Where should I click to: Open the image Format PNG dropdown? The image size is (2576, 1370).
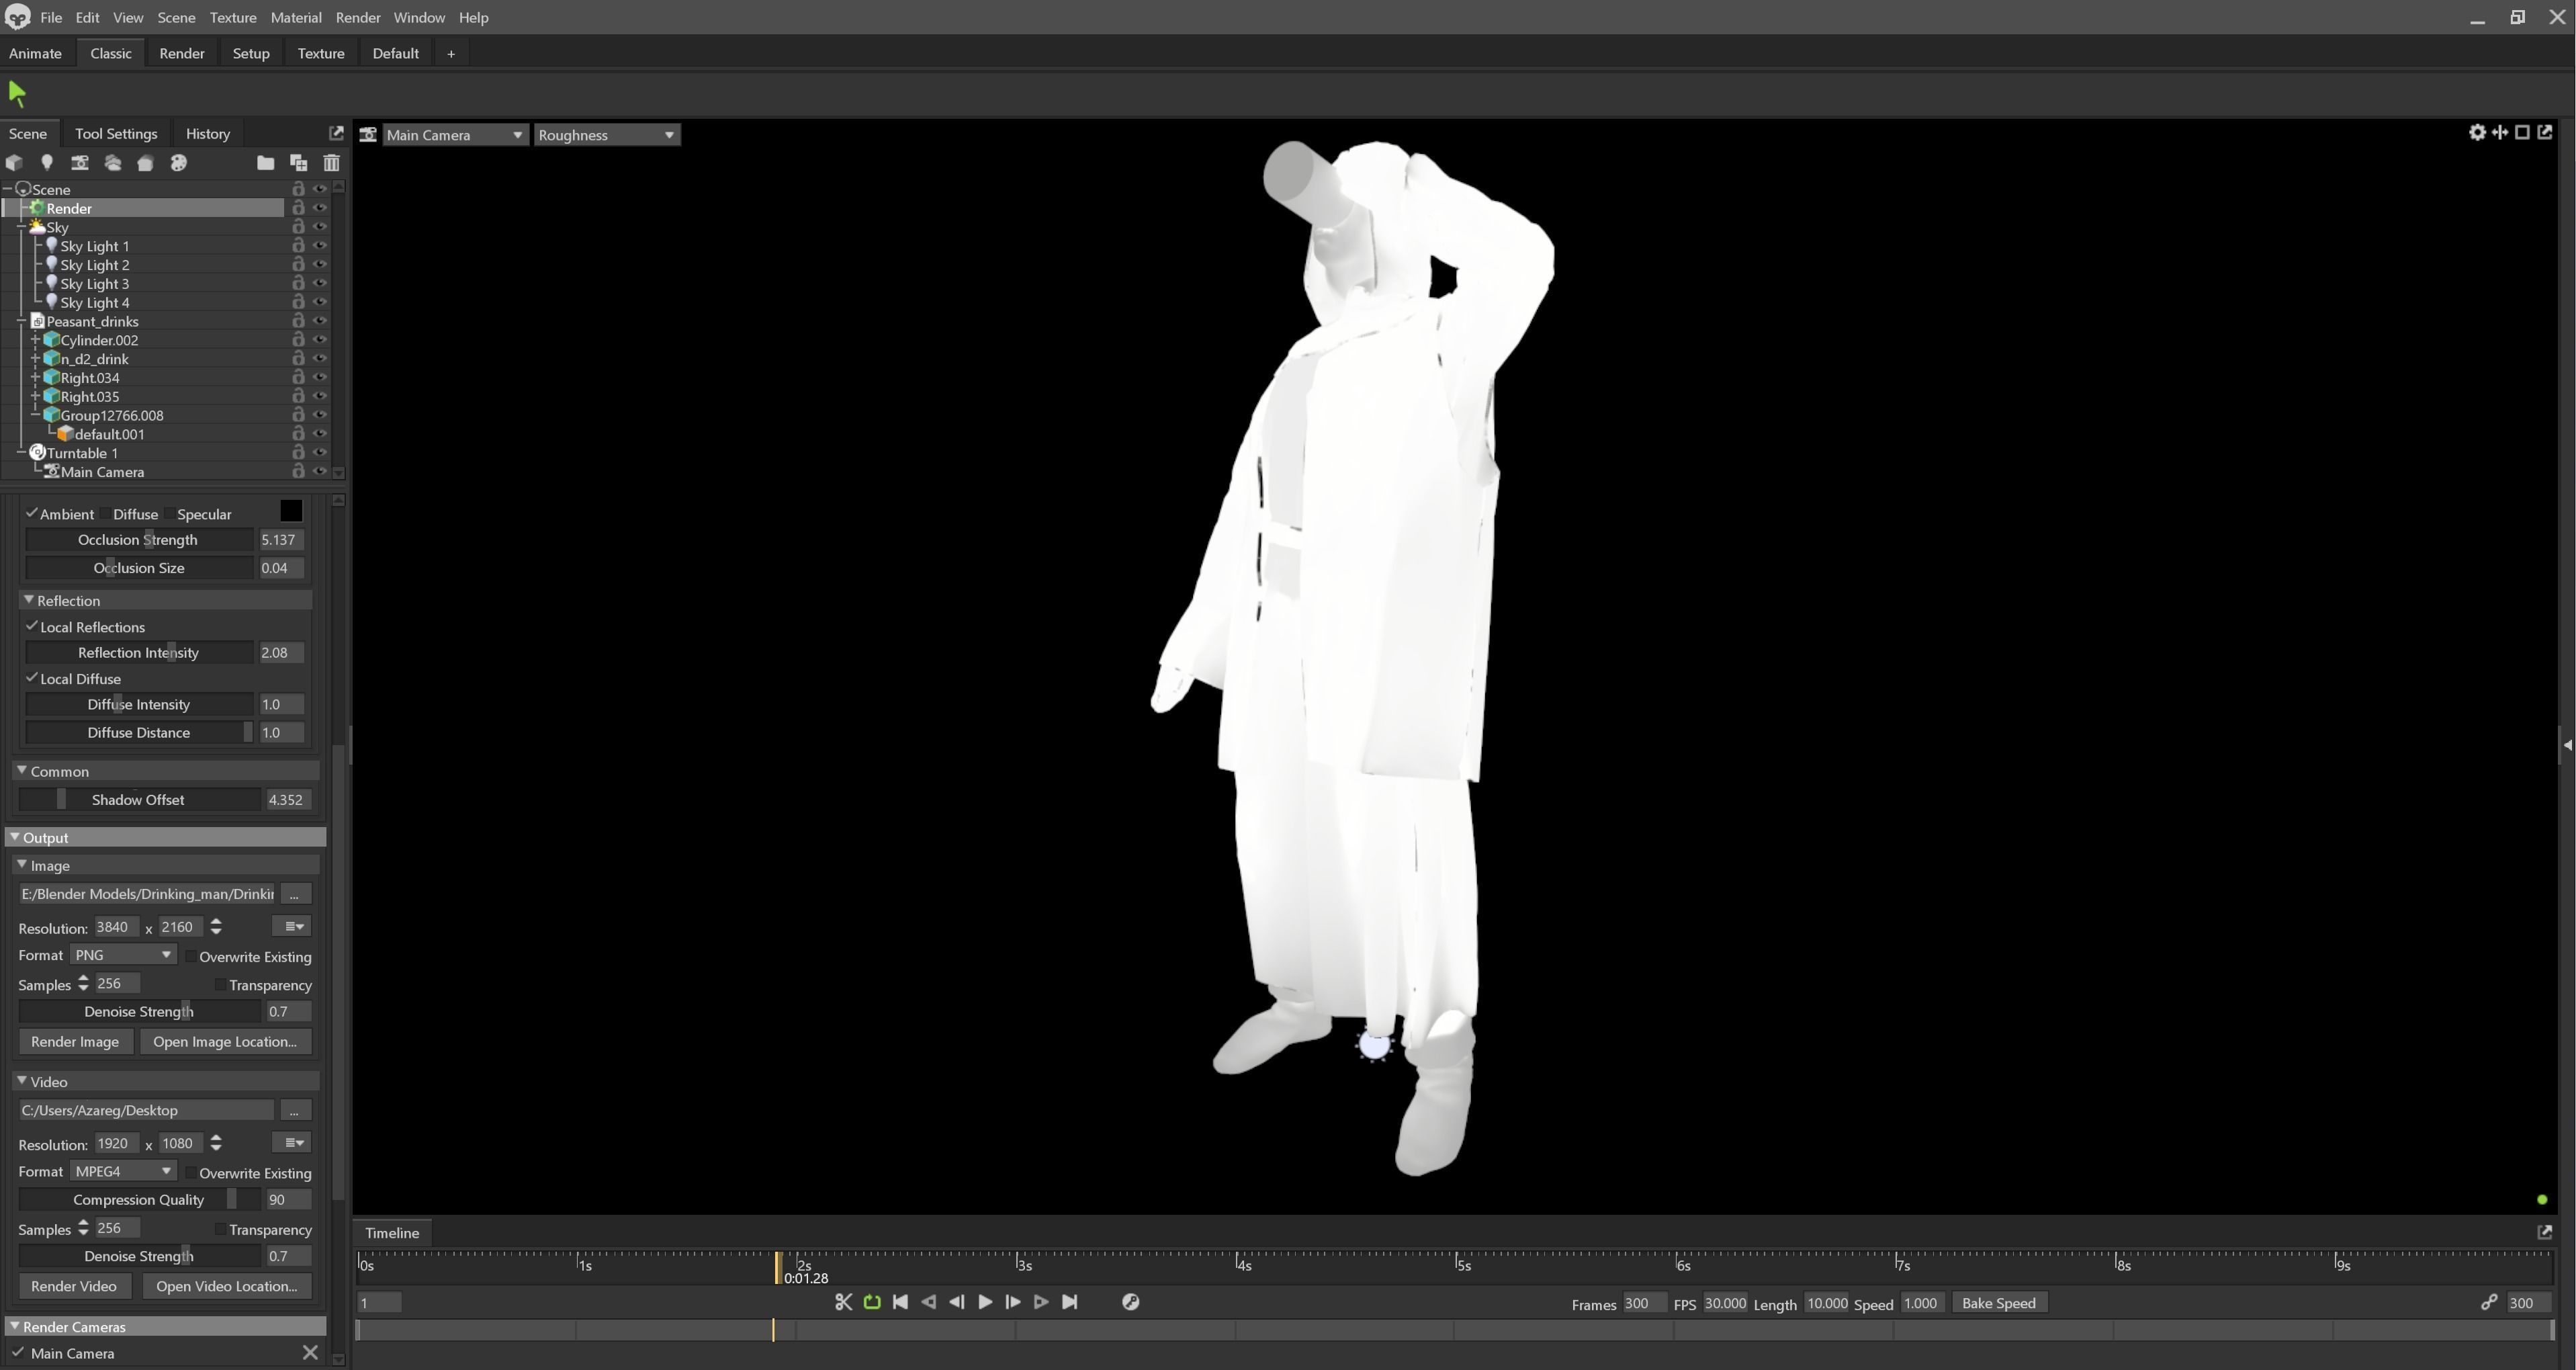pos(123,955)
